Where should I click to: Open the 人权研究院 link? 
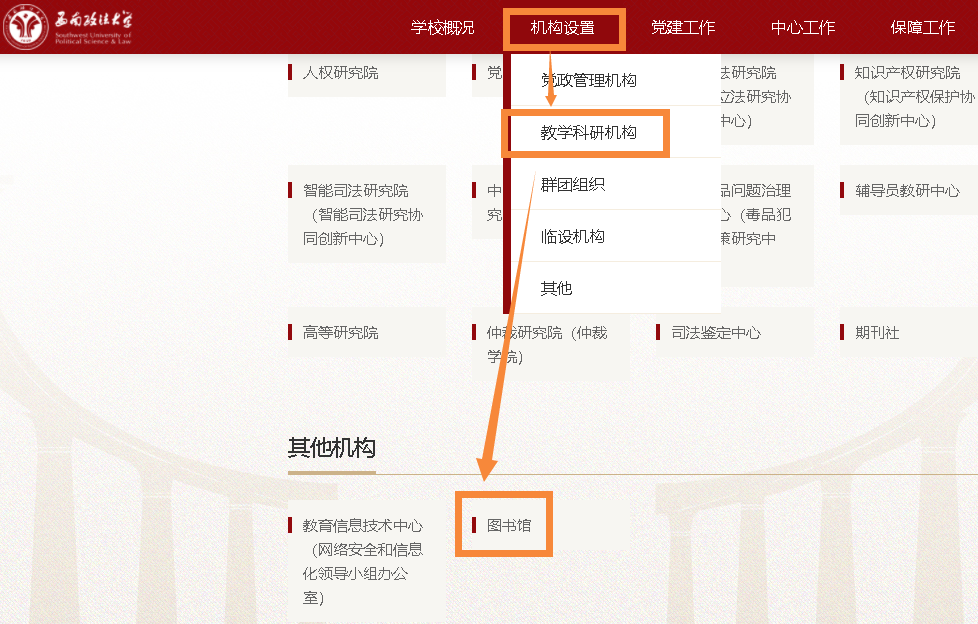pos(341,72)
